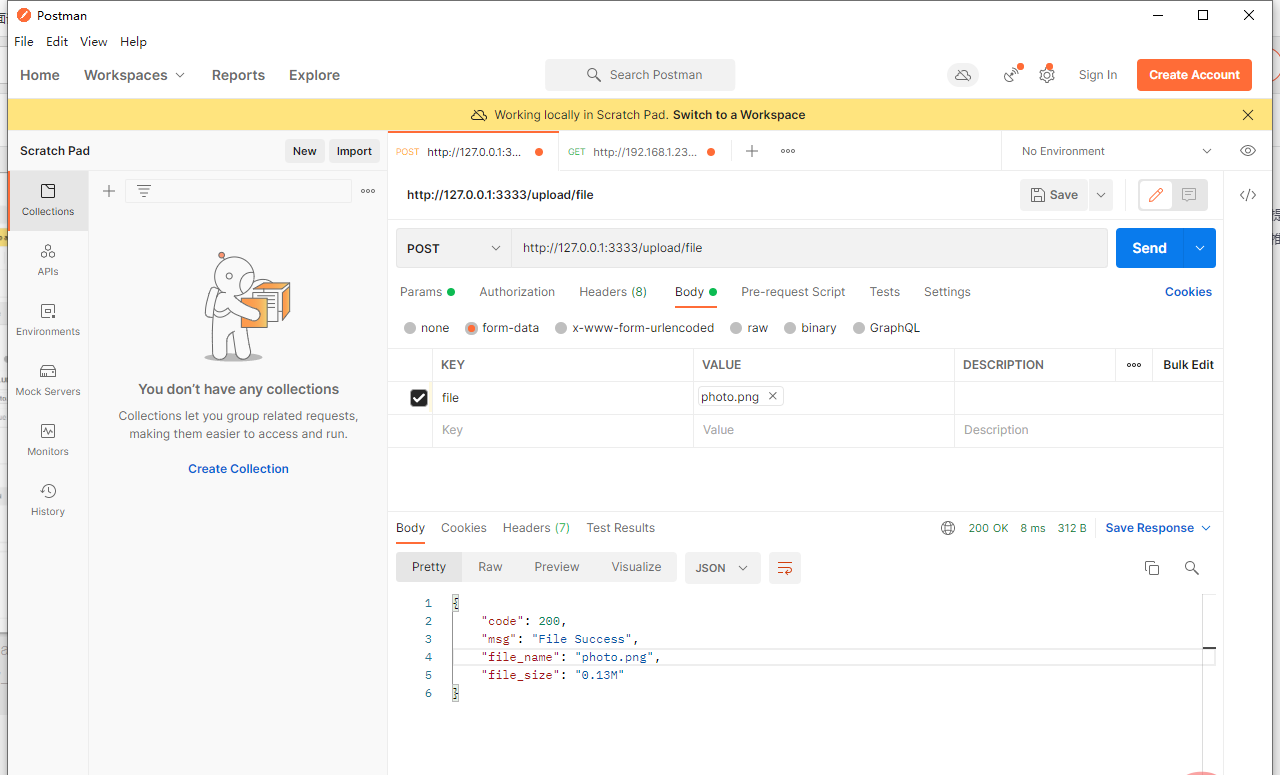Select the GraphQL body type
The image size is (1280, 775).
pyautogui.click(x=886, y=328)
